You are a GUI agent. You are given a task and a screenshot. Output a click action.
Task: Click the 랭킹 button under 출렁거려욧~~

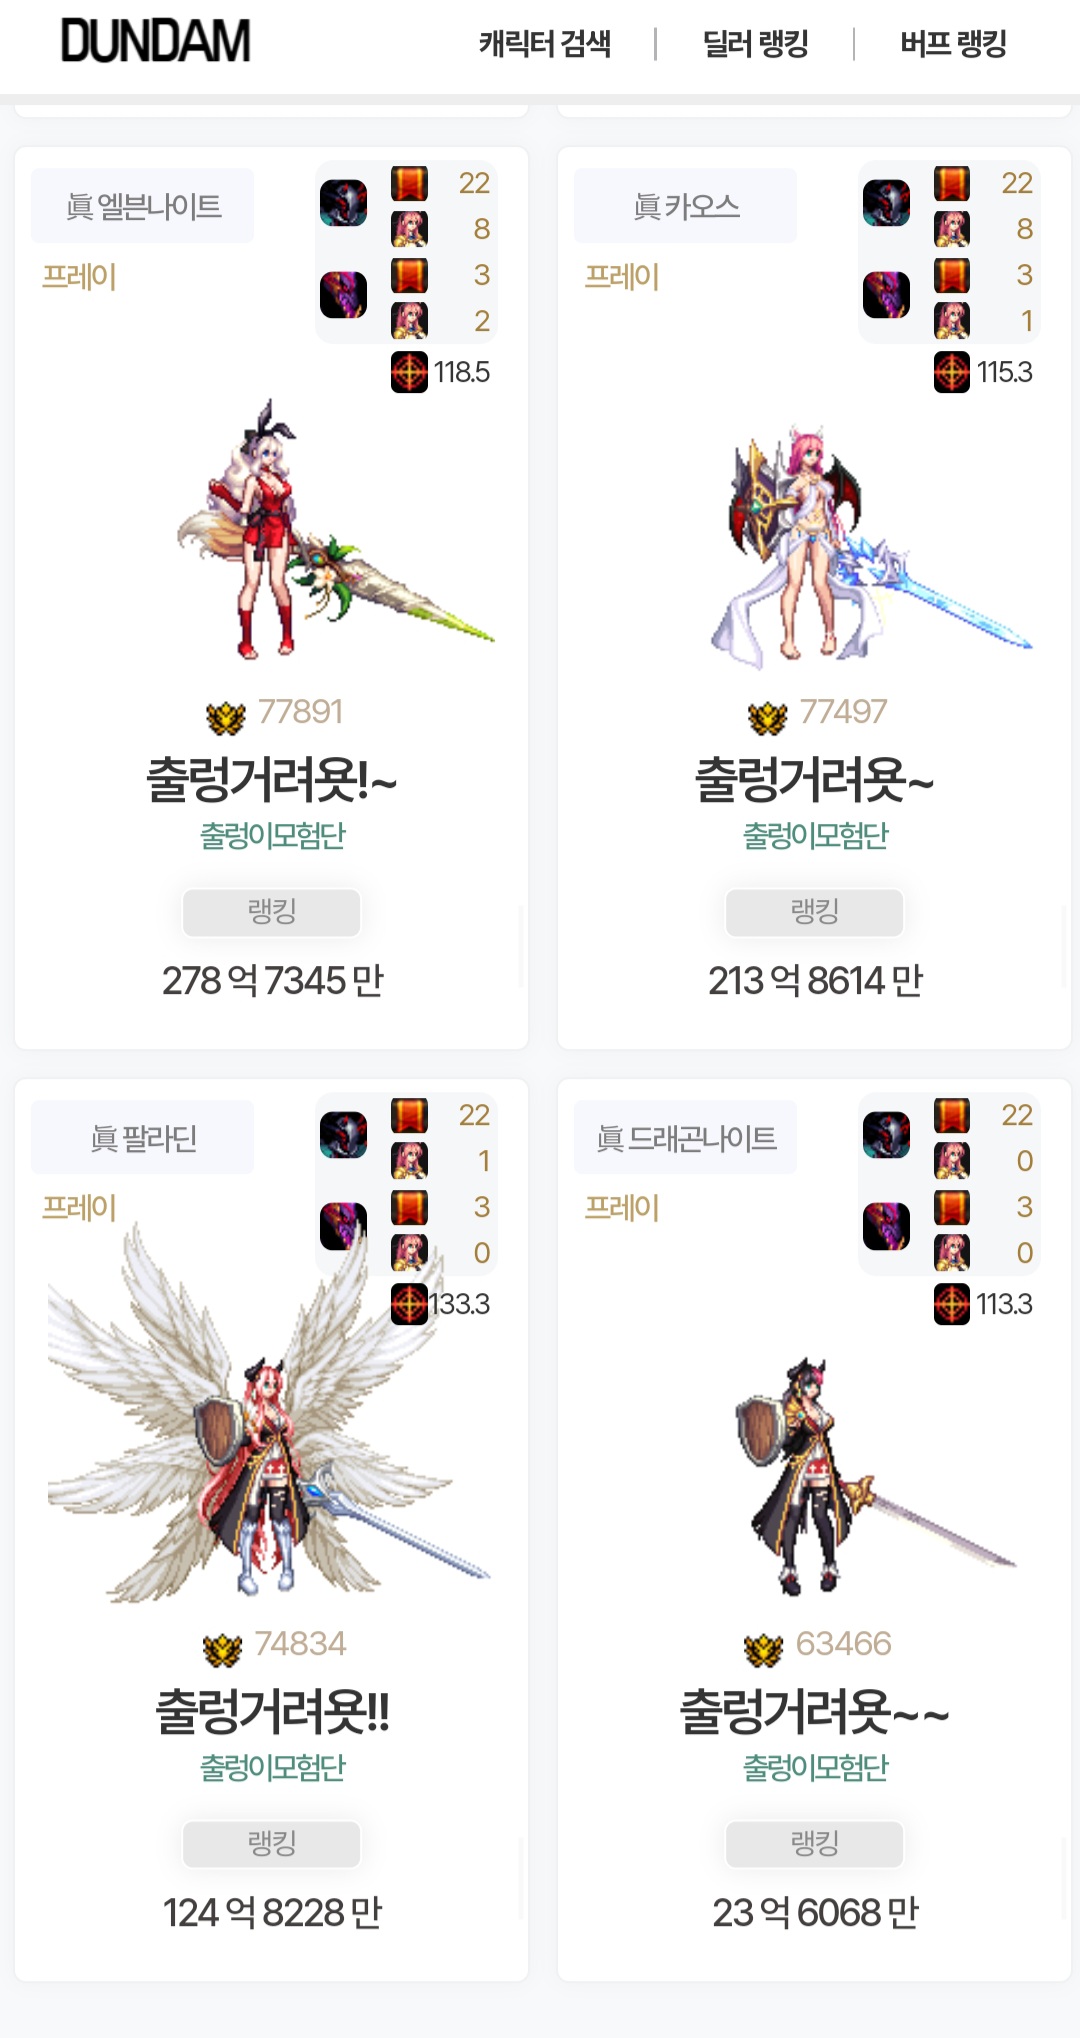point(814,1844)
